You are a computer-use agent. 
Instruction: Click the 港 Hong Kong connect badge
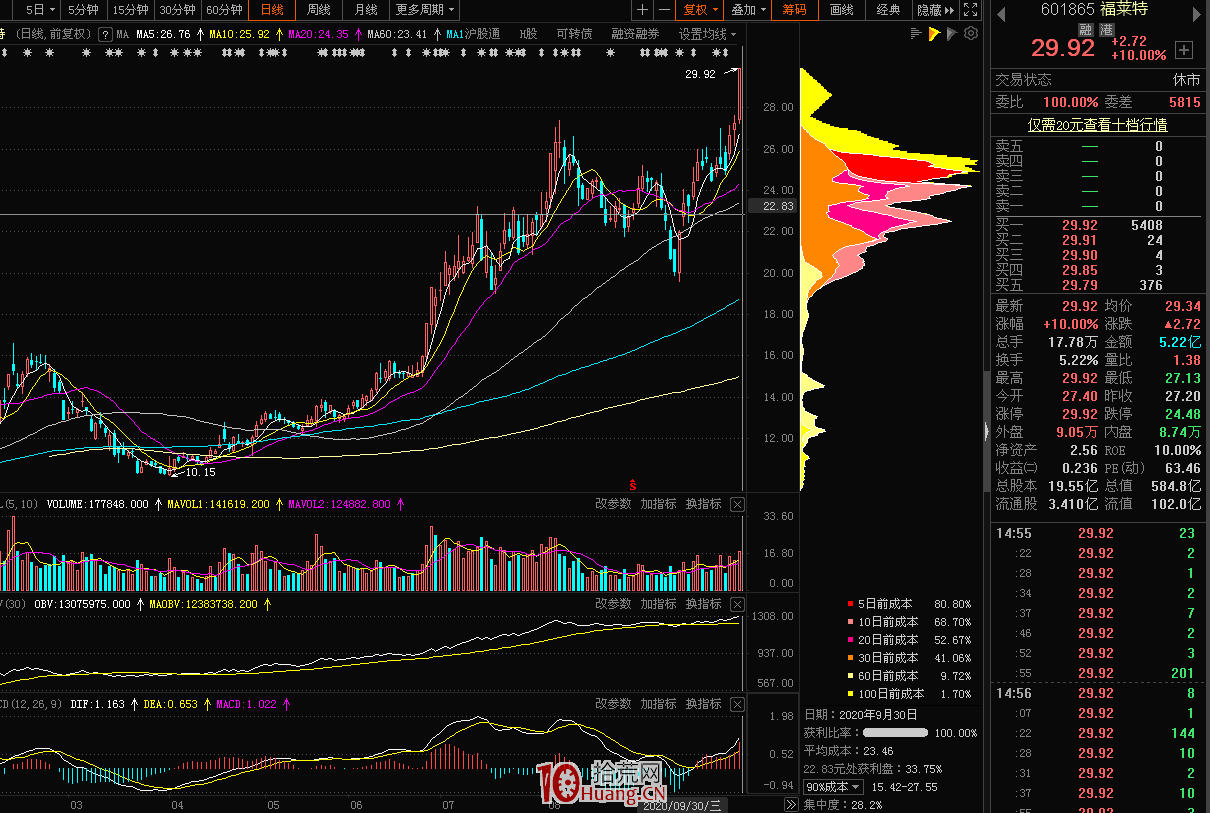1105,30
